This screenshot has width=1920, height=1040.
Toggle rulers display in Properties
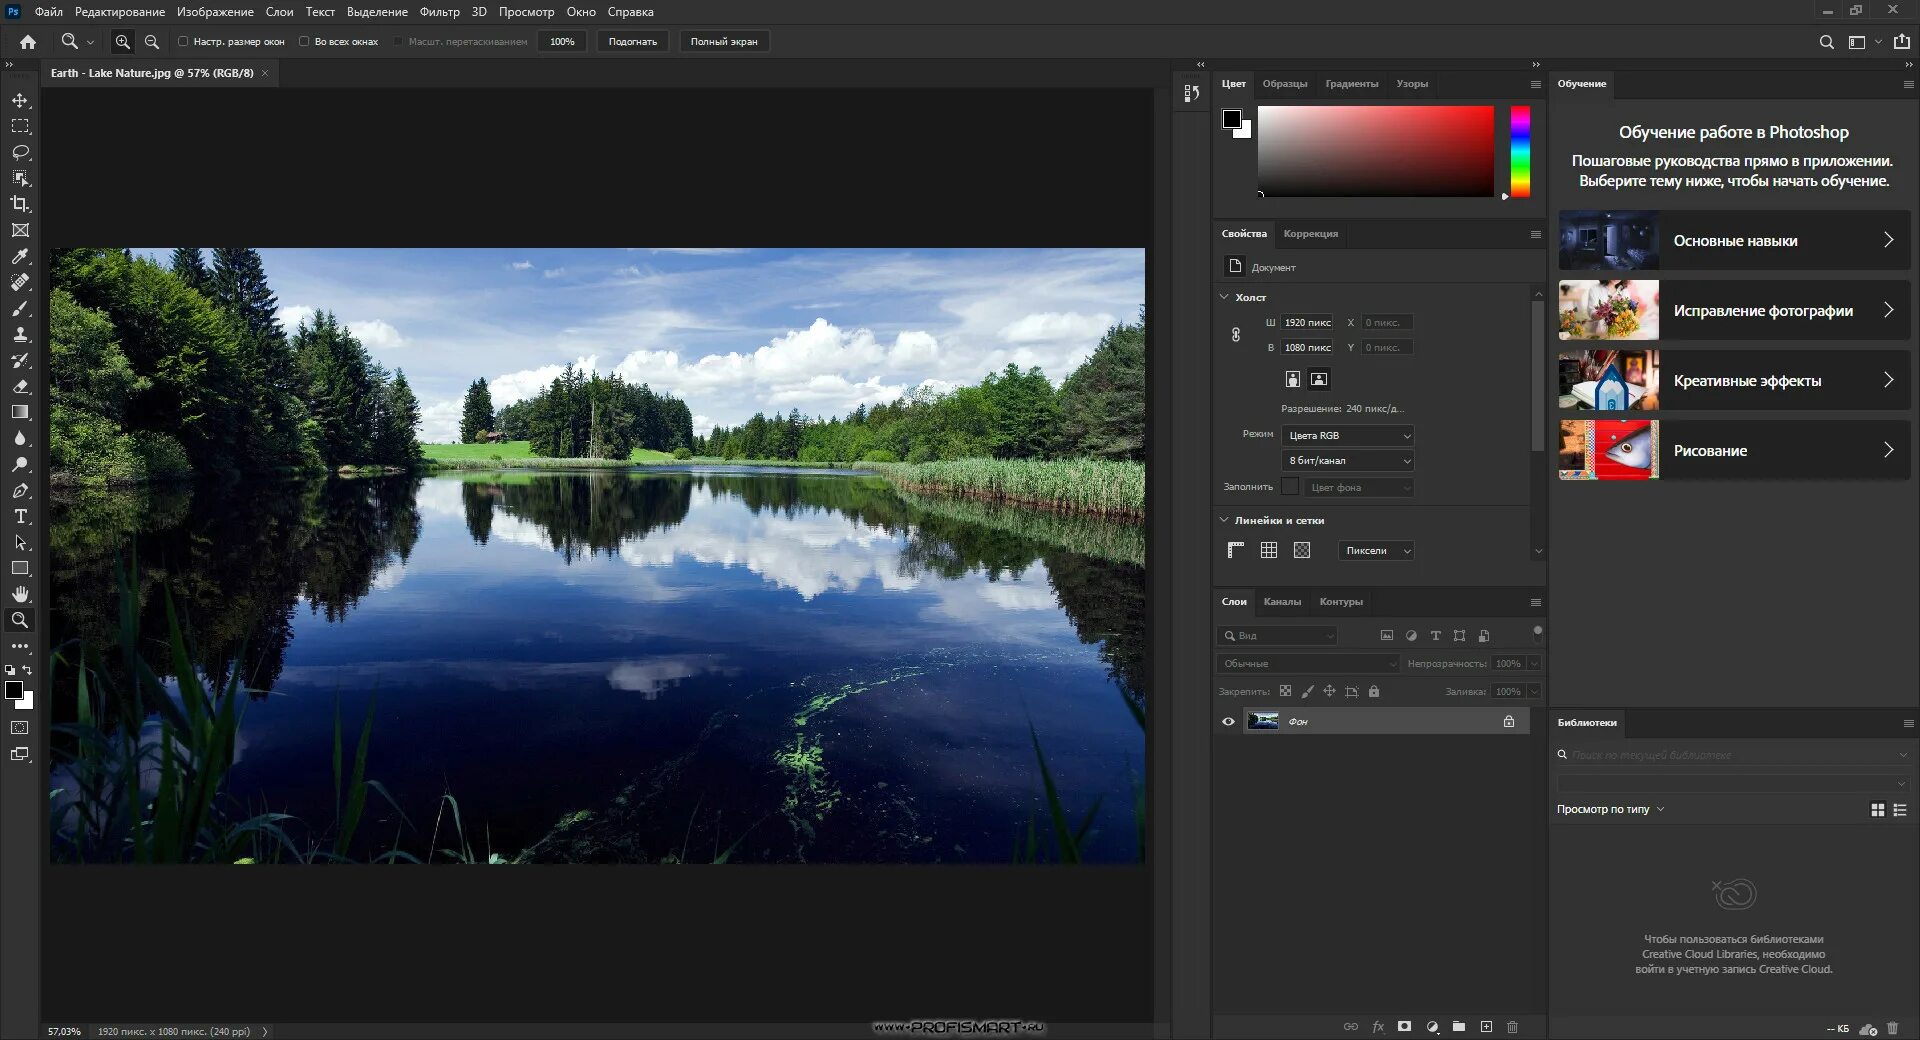point(1236,550)
